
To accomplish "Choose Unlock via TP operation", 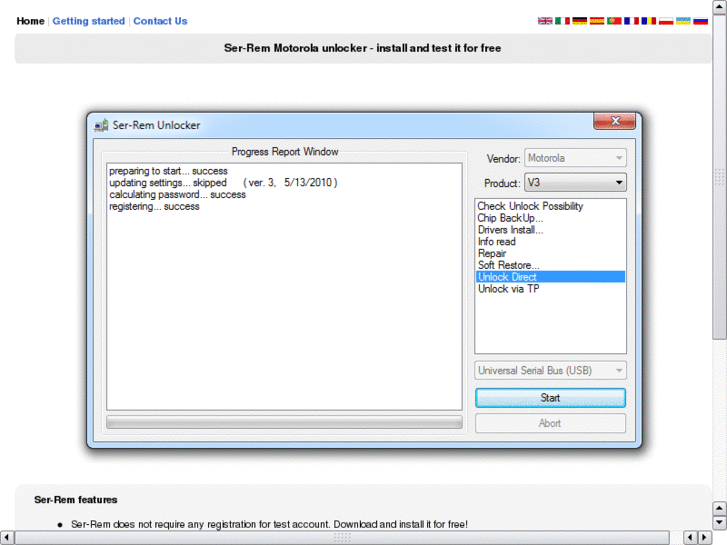I will tap(550, 289).
